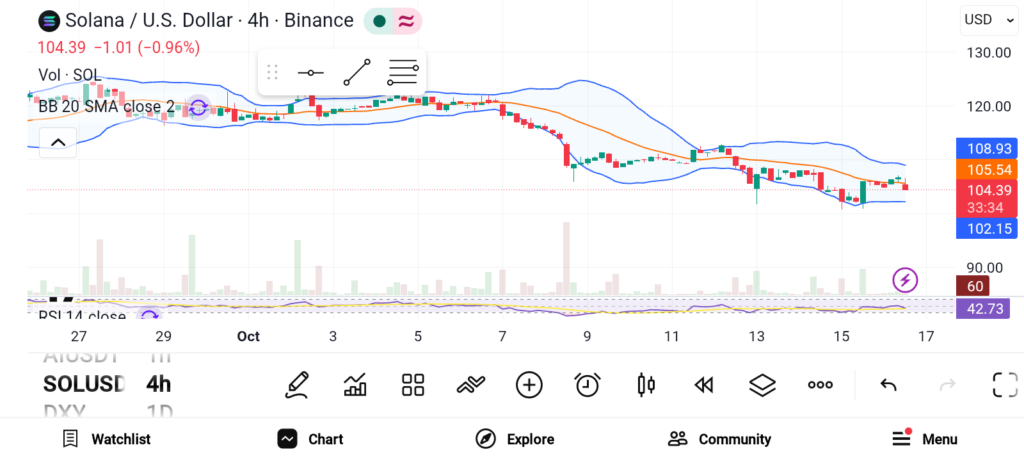The width and height of the screenshot is (1024, 461).
Task: Select the chart type line icon
Action: 471,385
